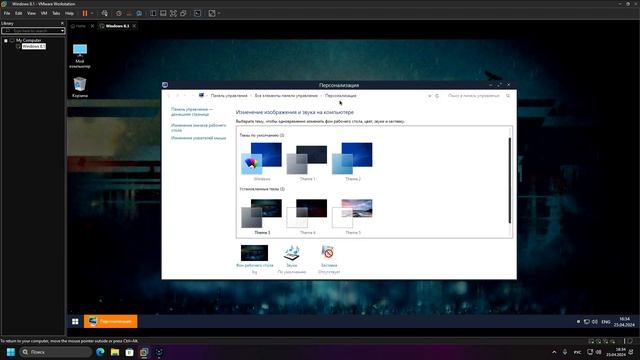Open the VMware Edit menu
The image size is (640, 360).
[x=18, y=13]
